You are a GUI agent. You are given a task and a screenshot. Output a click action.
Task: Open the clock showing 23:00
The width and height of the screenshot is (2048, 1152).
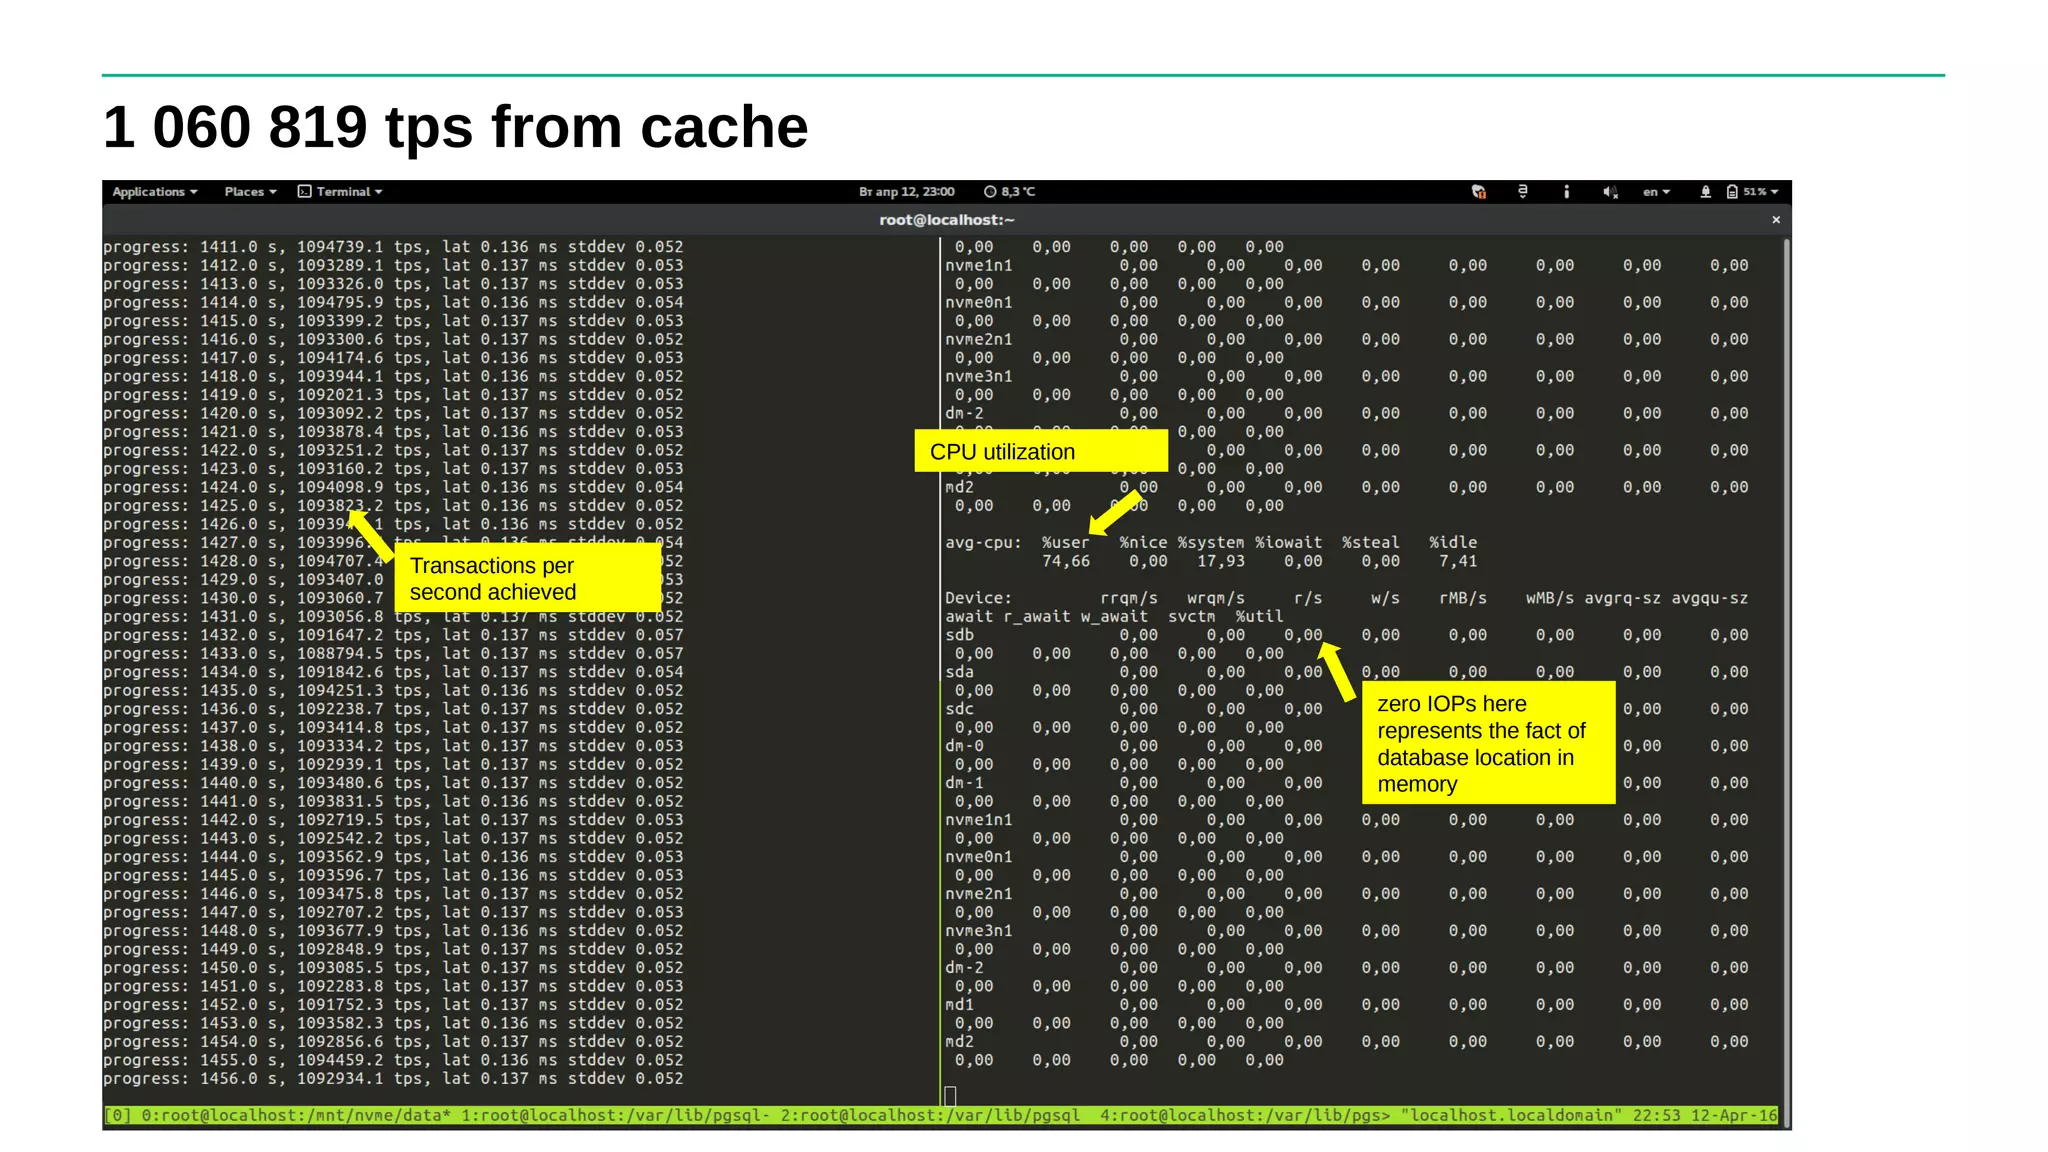pyautogui.click(x=906, y=192)
